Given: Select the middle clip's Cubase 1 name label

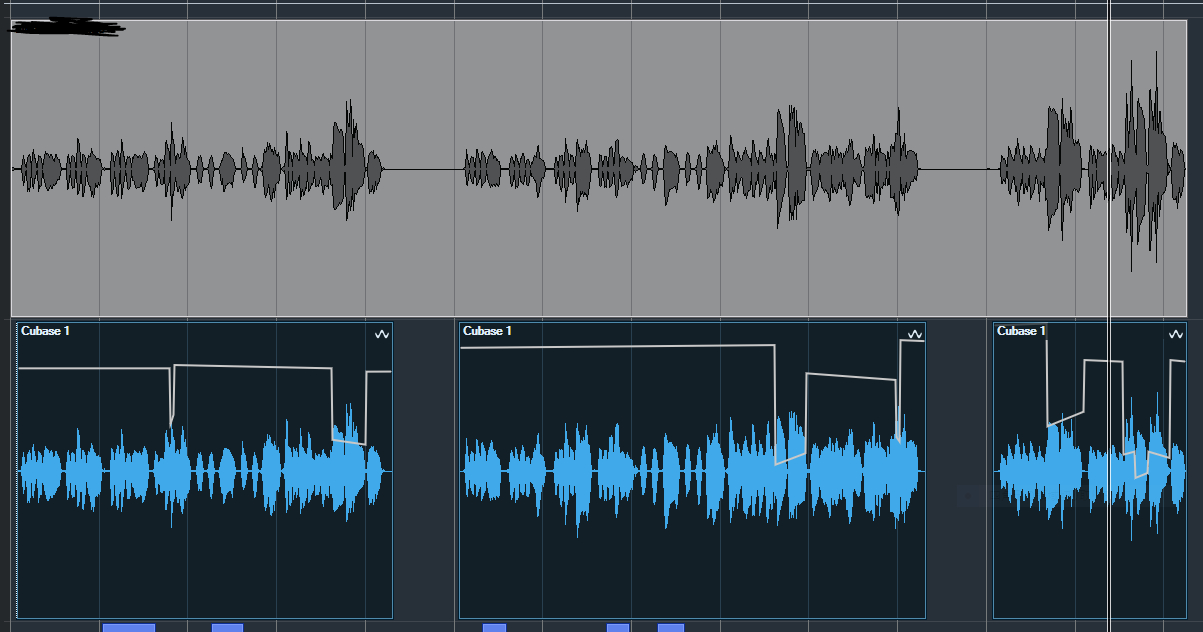Looking at the screenshot, I should pos(488,331).
